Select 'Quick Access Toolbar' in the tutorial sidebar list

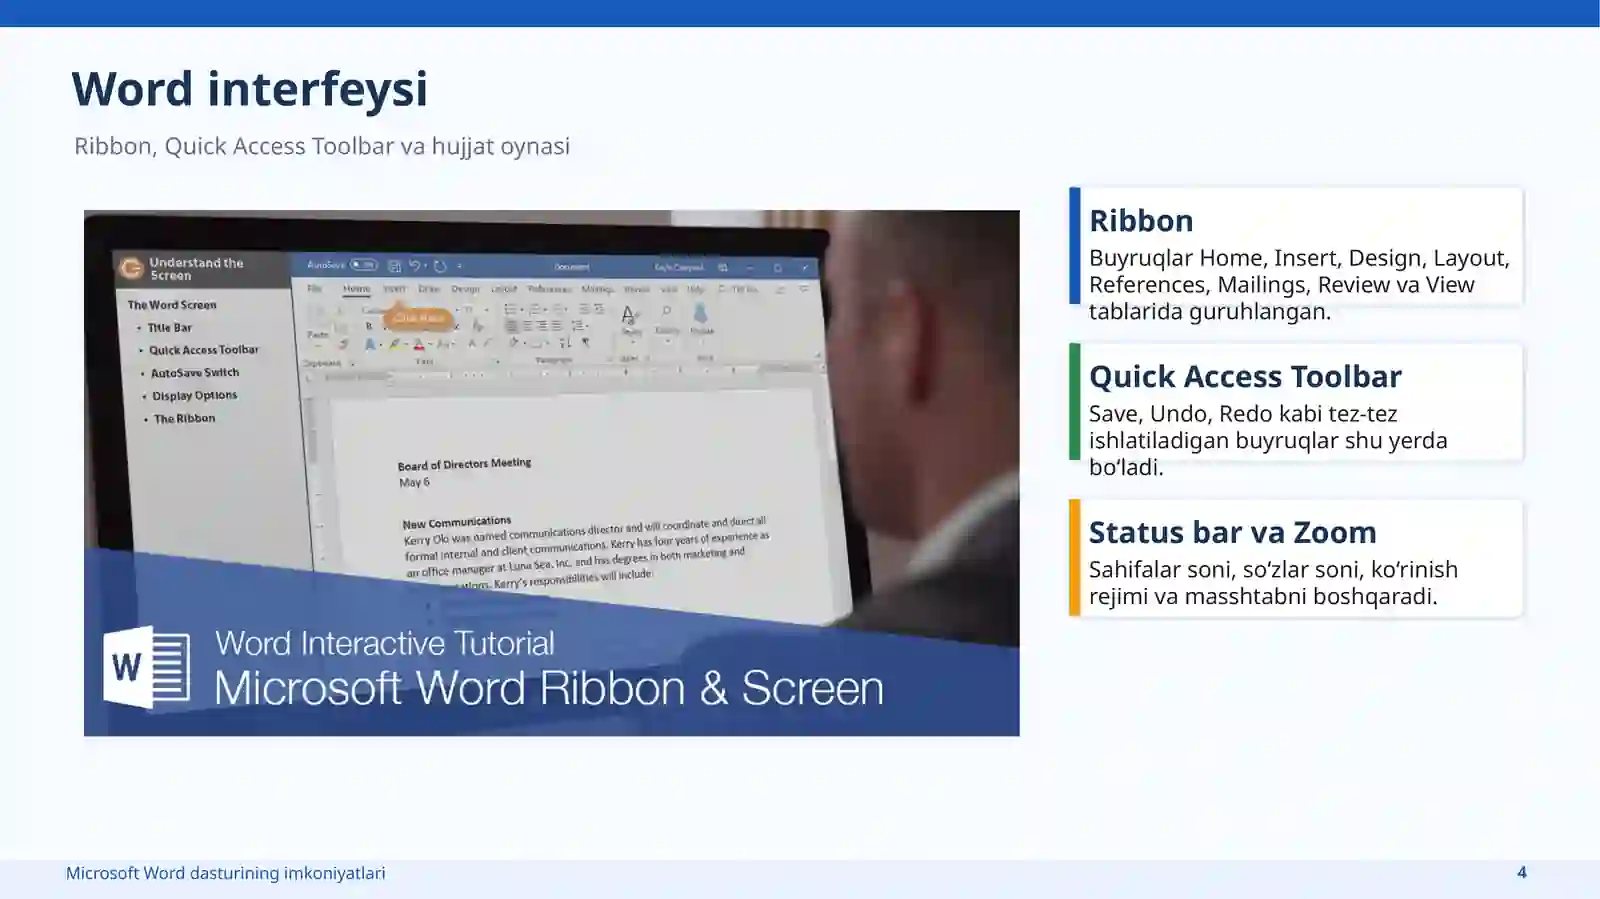pos(204,350)
